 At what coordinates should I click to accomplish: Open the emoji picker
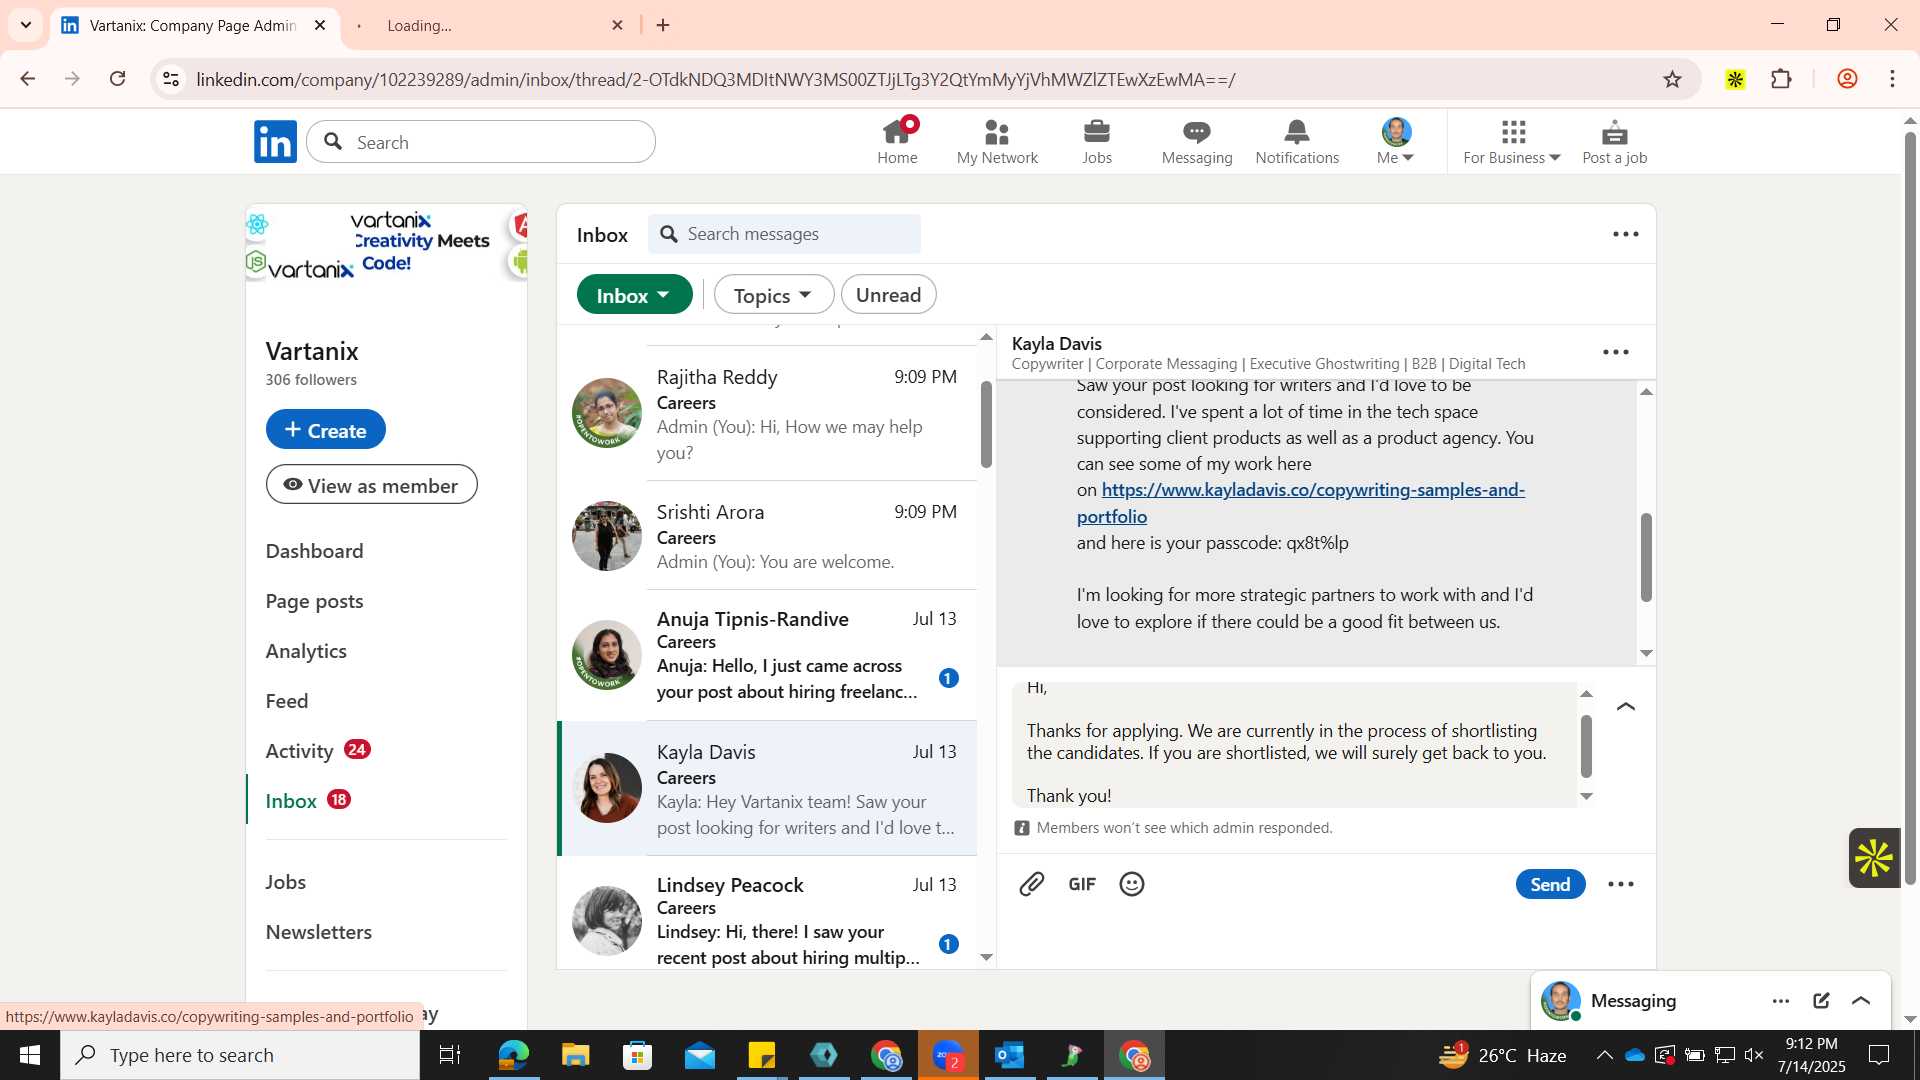pyautogui.click(x=1132, y=884)
